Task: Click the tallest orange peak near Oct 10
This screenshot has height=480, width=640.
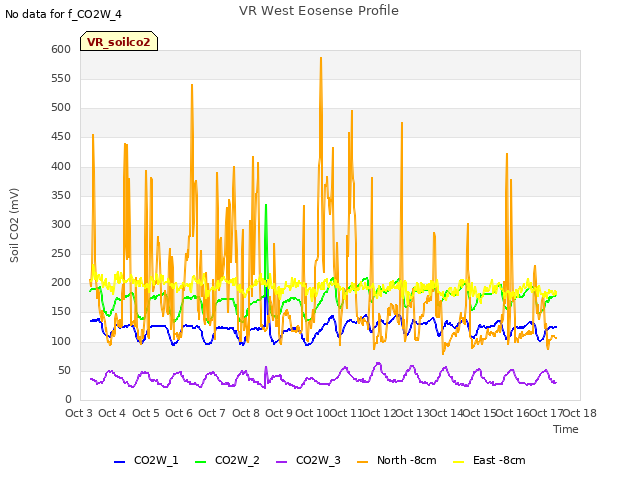Action: 321,58
